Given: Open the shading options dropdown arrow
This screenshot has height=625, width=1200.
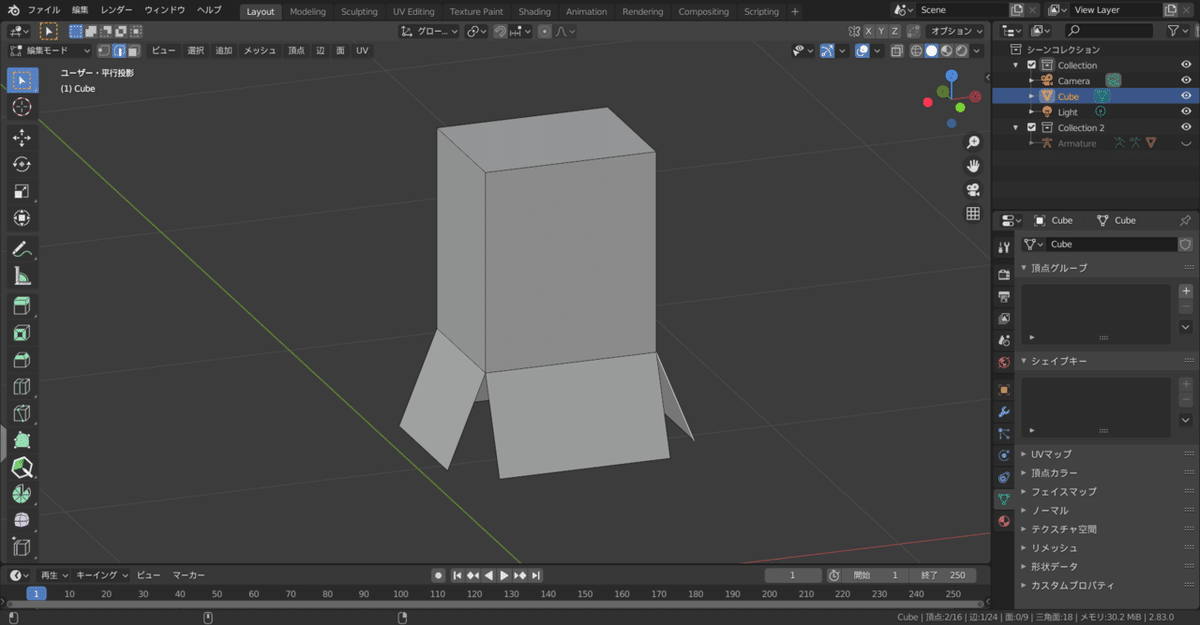Looking at the screenshot, I should coord(977,51).
